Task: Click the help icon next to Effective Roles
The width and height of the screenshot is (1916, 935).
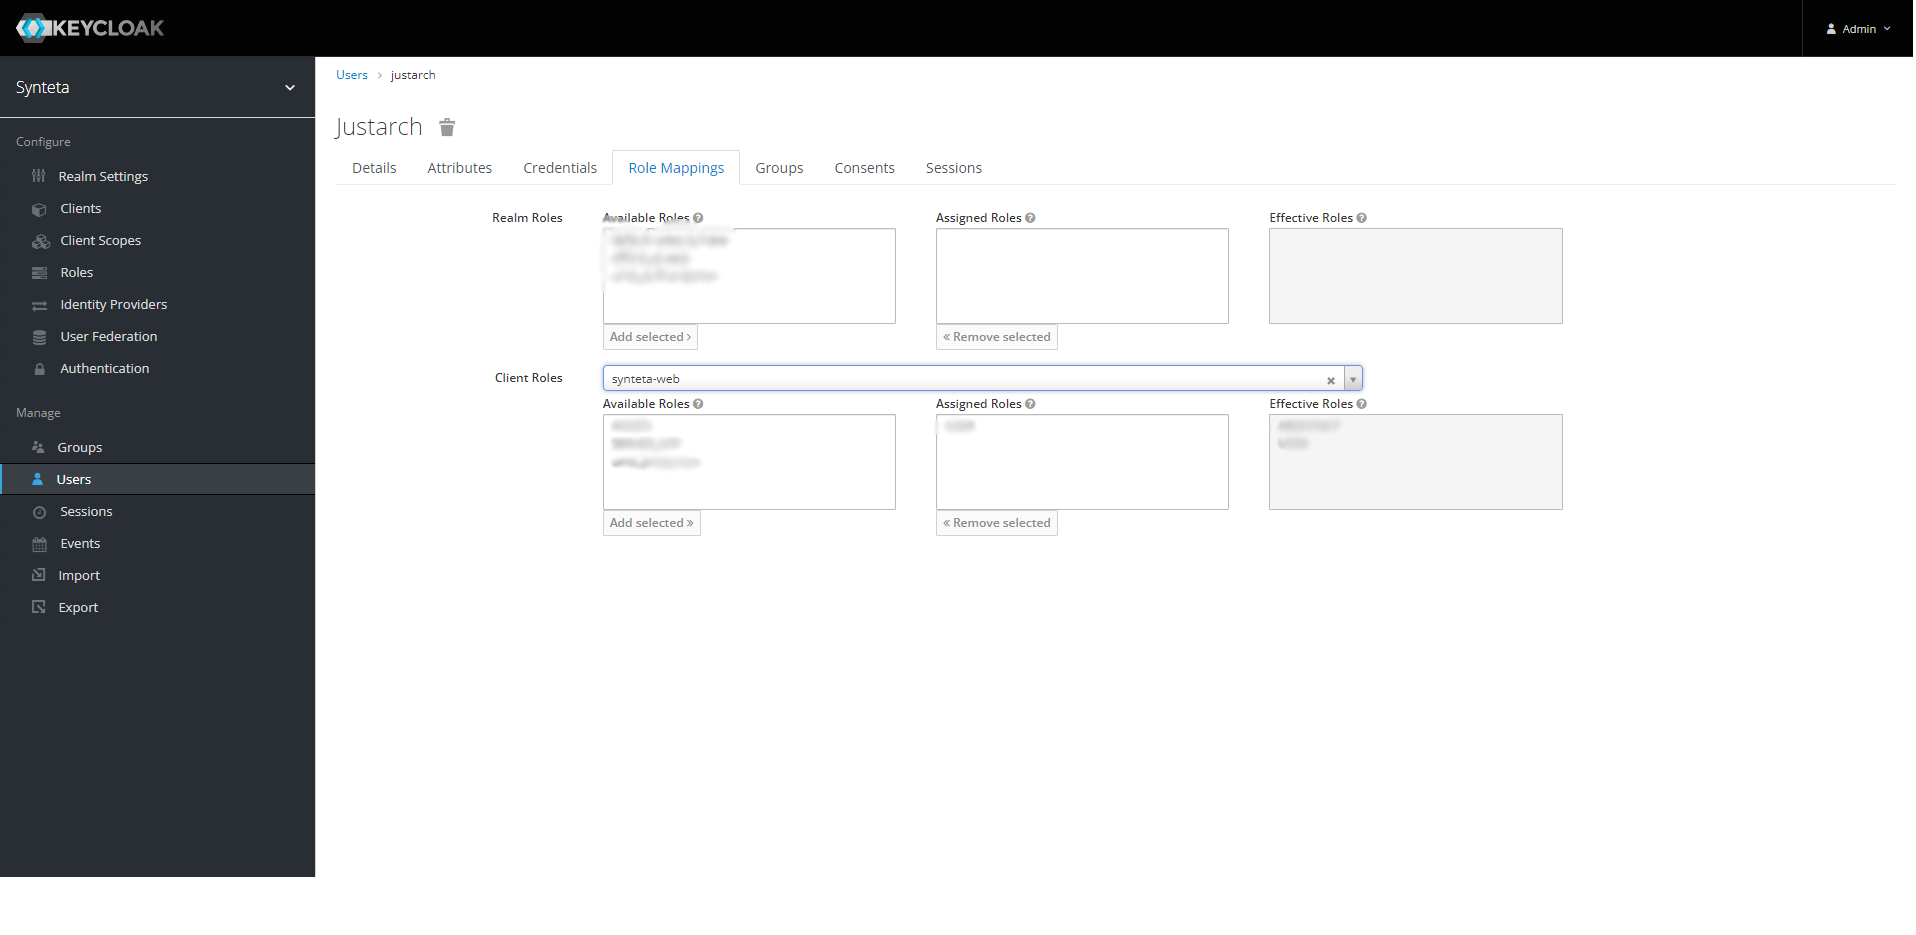Action: (x=1362, y=217)
